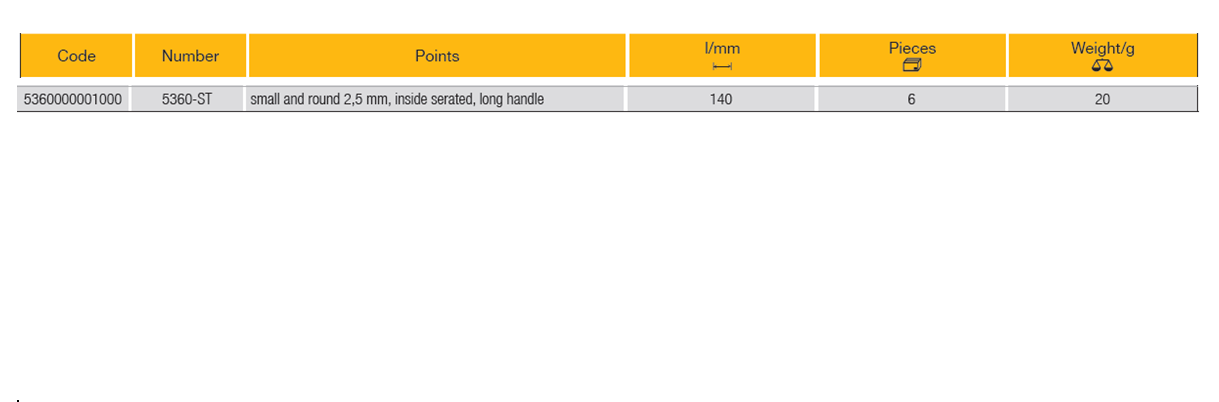Select the Number column header

coord(190,56)
